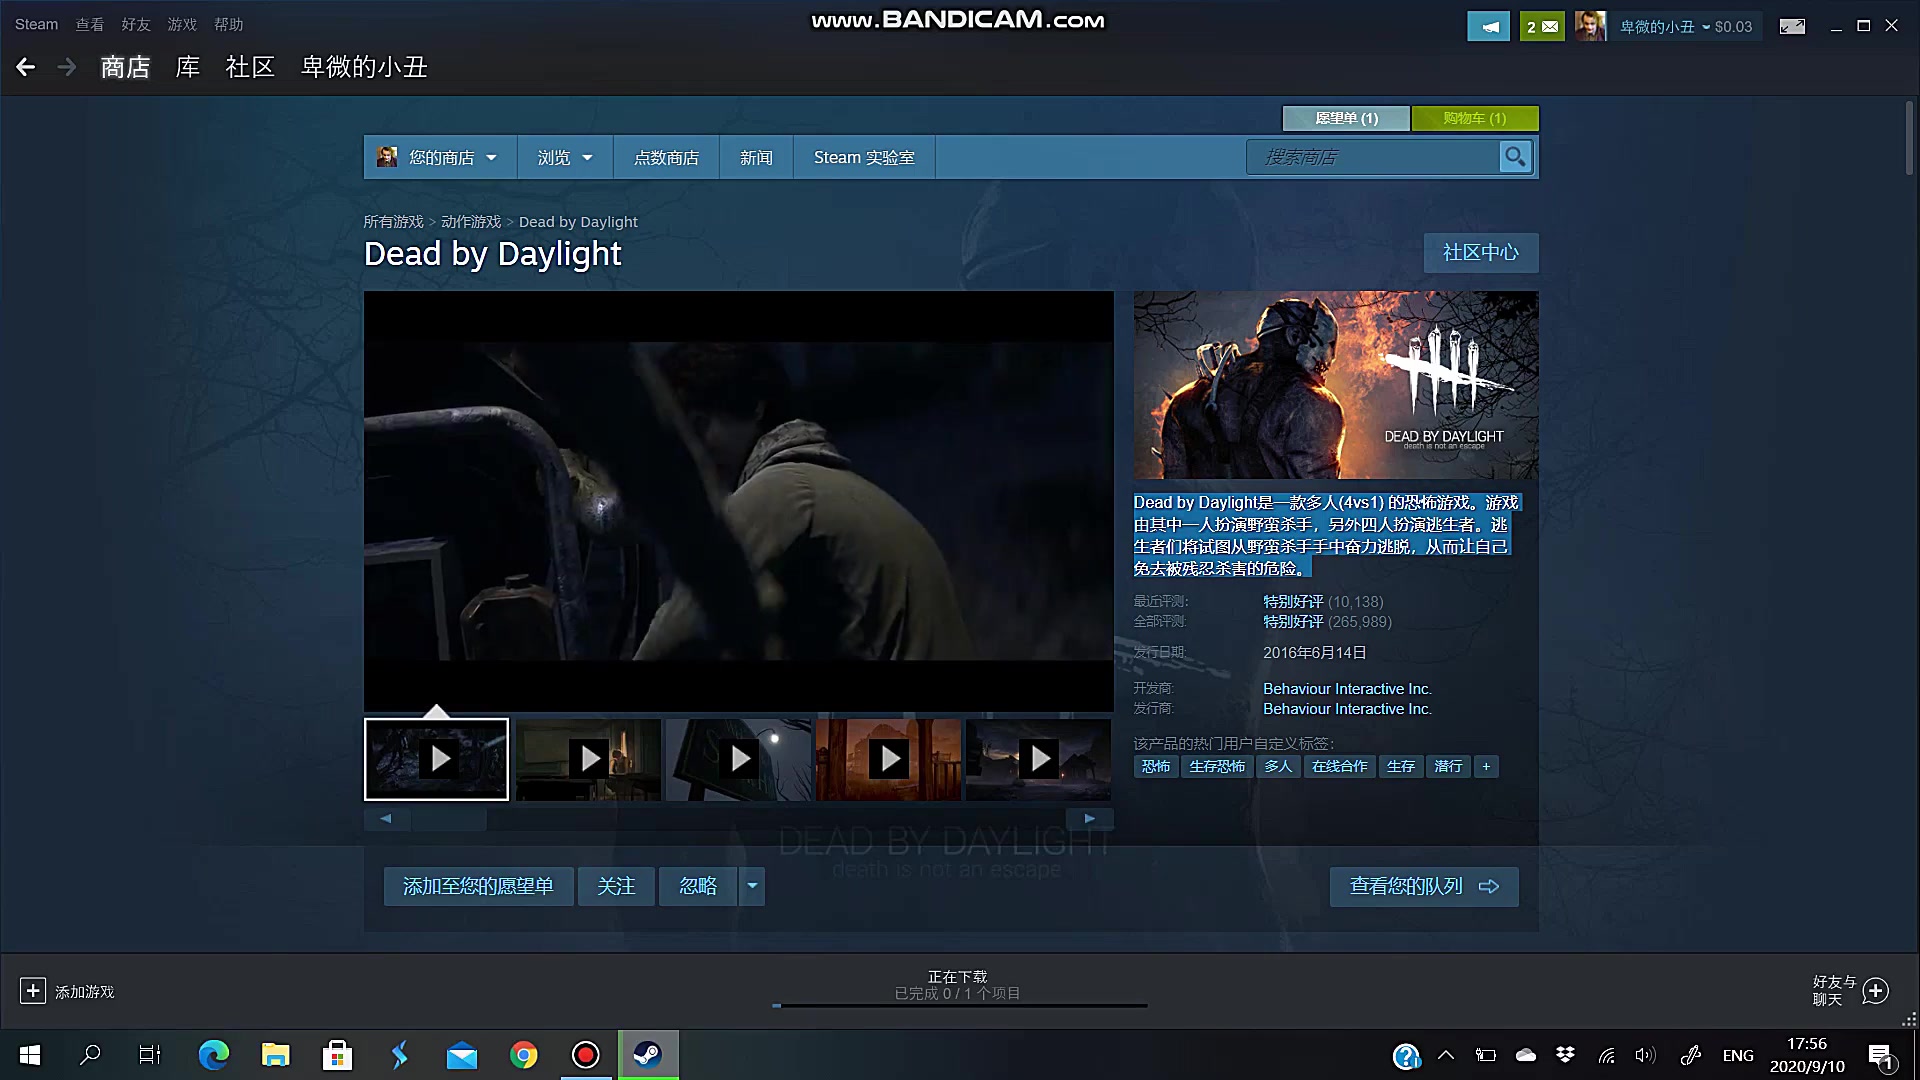Open 点数商店 in store nav
This screenshot has width=1920, height=1080.
click(666, 157)
